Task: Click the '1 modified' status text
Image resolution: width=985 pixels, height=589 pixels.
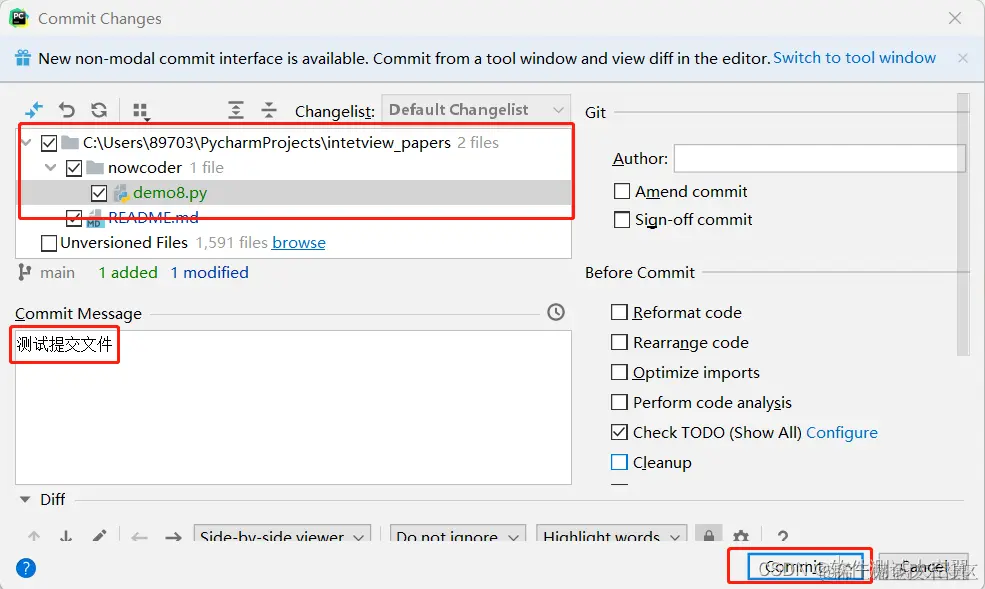Action: click(210, 273)
